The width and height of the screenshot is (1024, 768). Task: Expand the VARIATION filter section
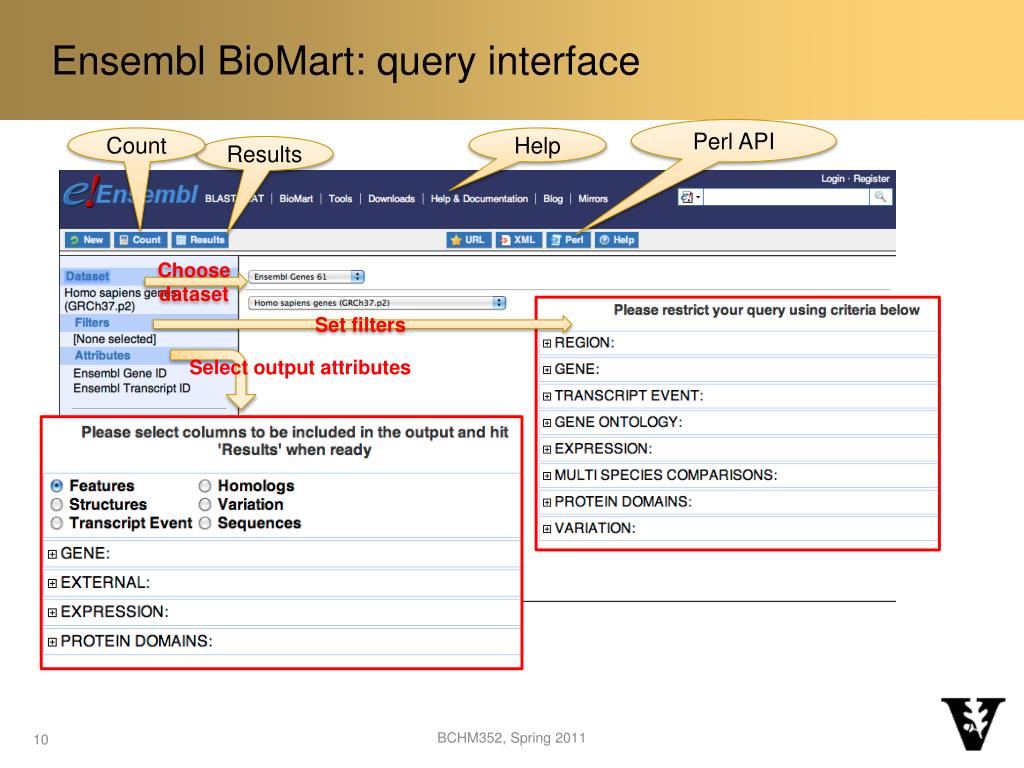pyautogui.click(x=547, y=528)
